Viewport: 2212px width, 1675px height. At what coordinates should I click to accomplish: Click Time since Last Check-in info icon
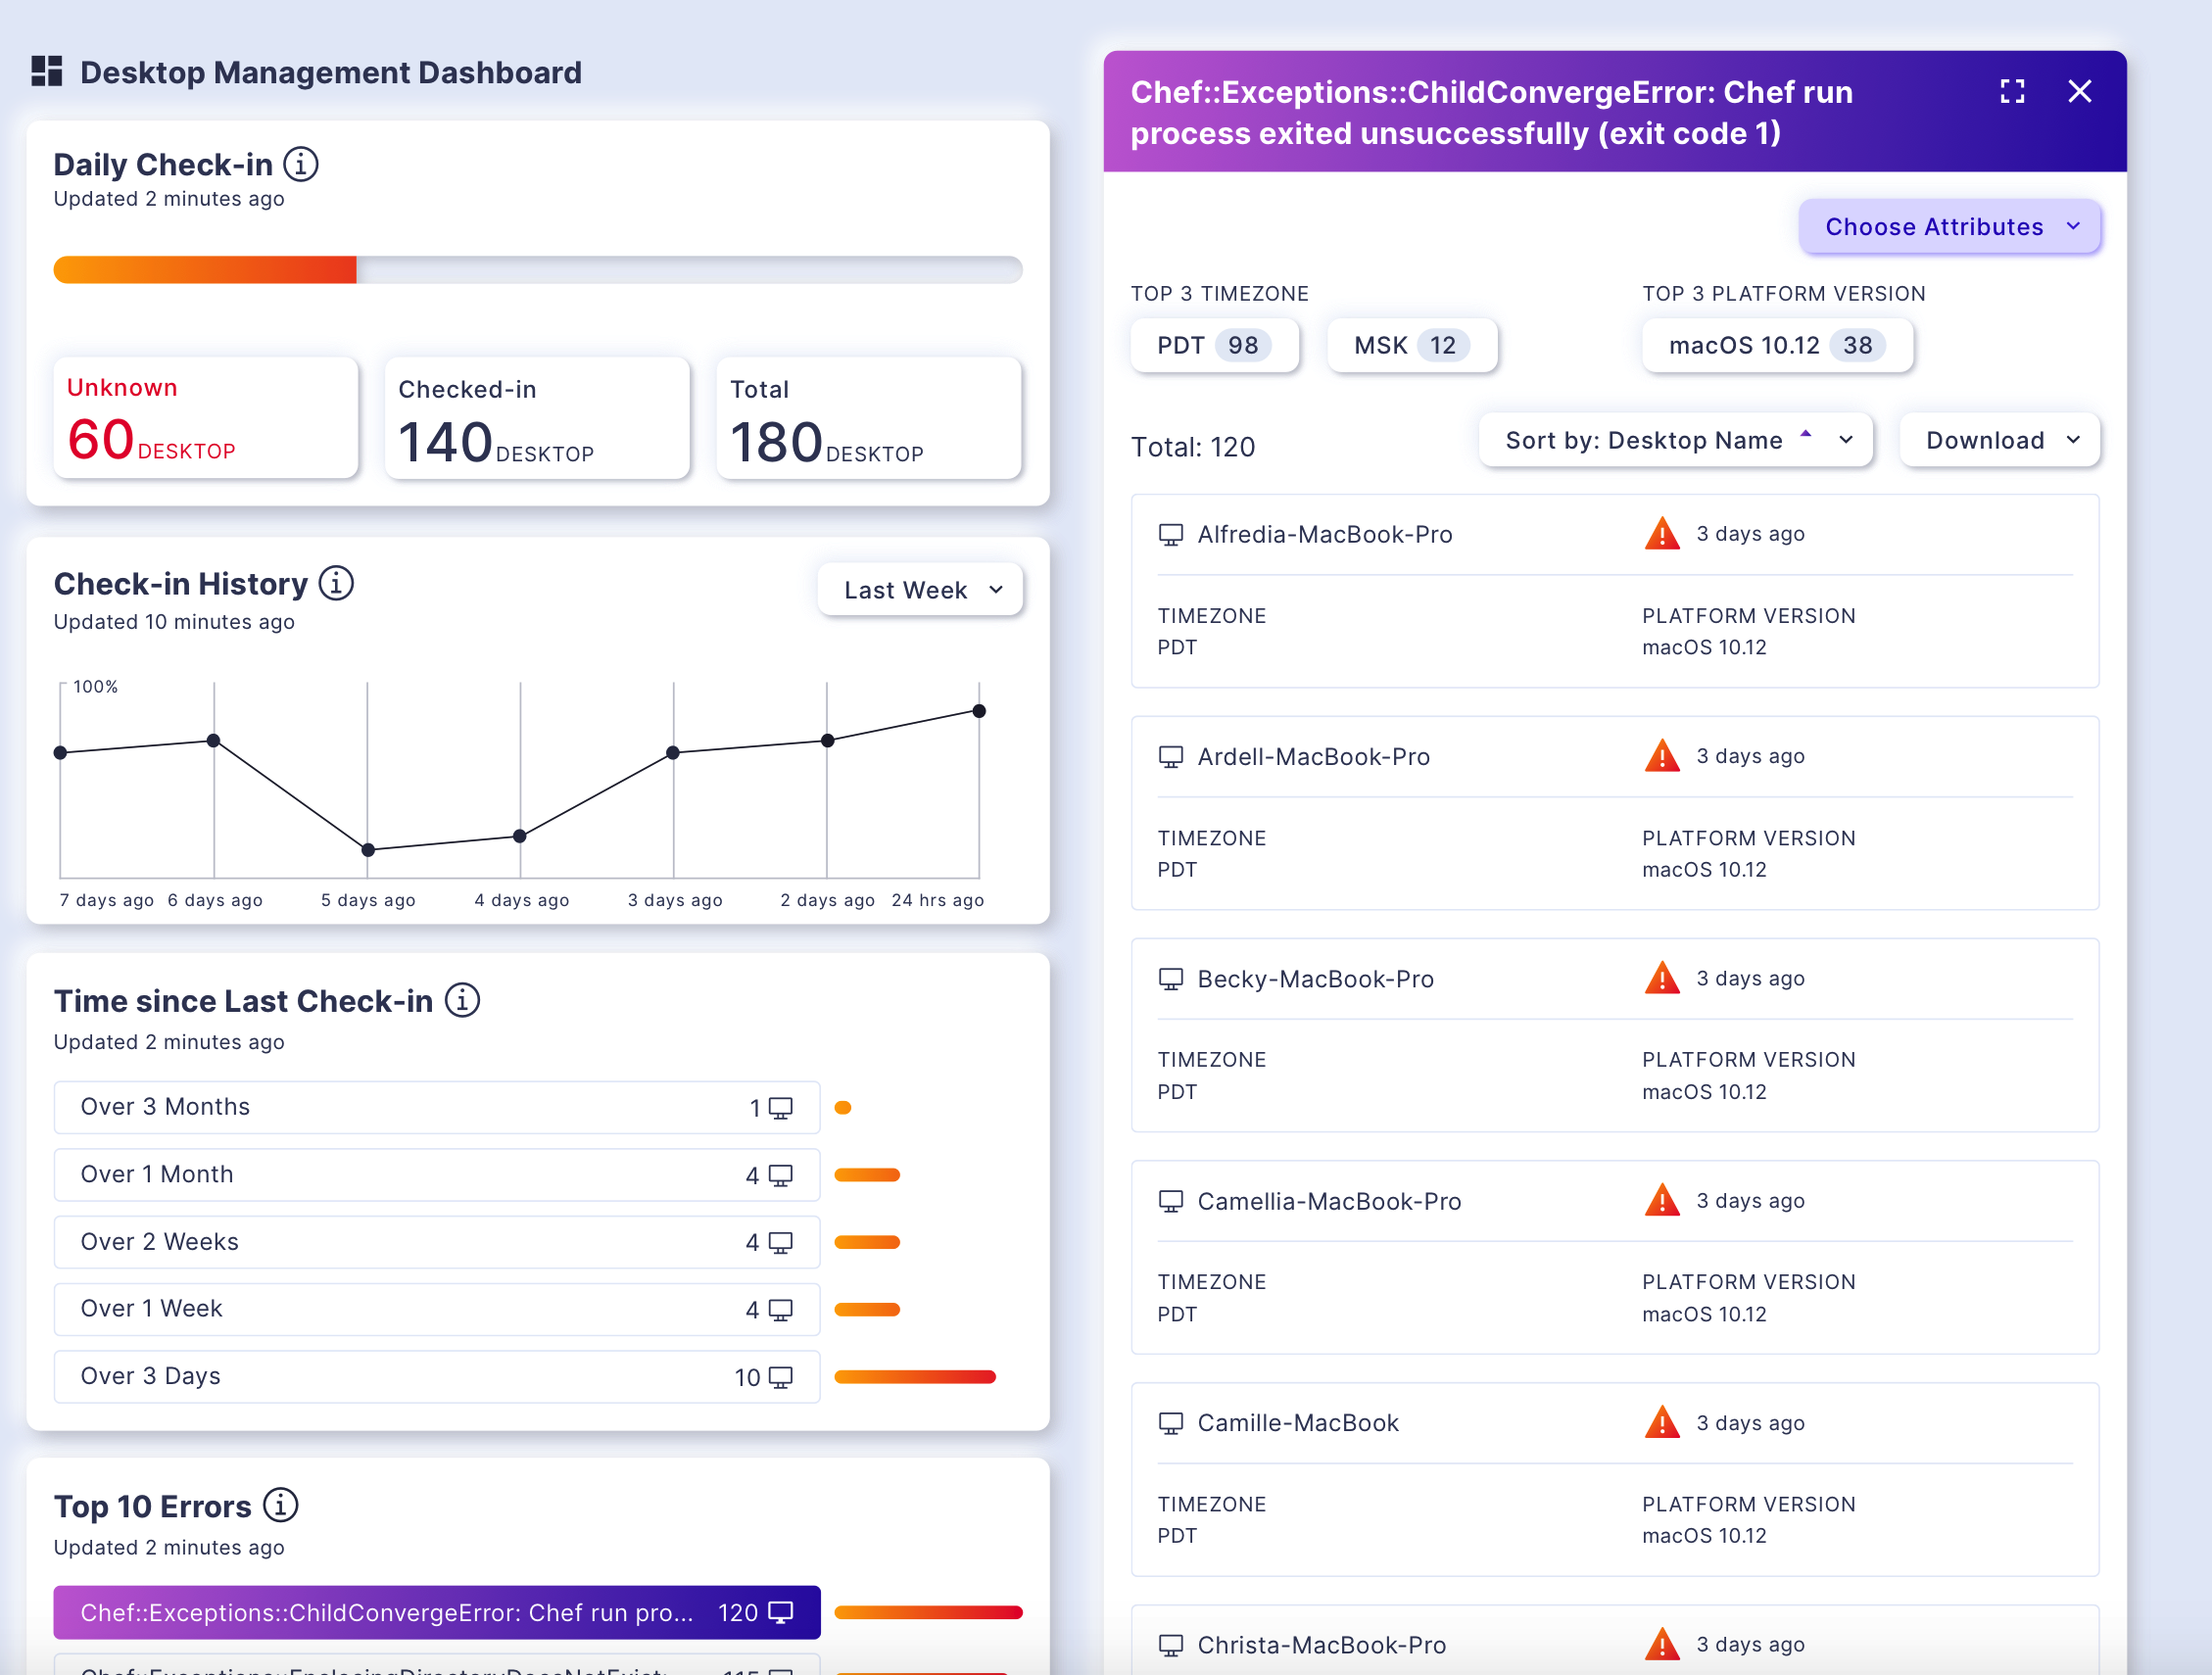pyautogui.click(x=462, y=1000)
